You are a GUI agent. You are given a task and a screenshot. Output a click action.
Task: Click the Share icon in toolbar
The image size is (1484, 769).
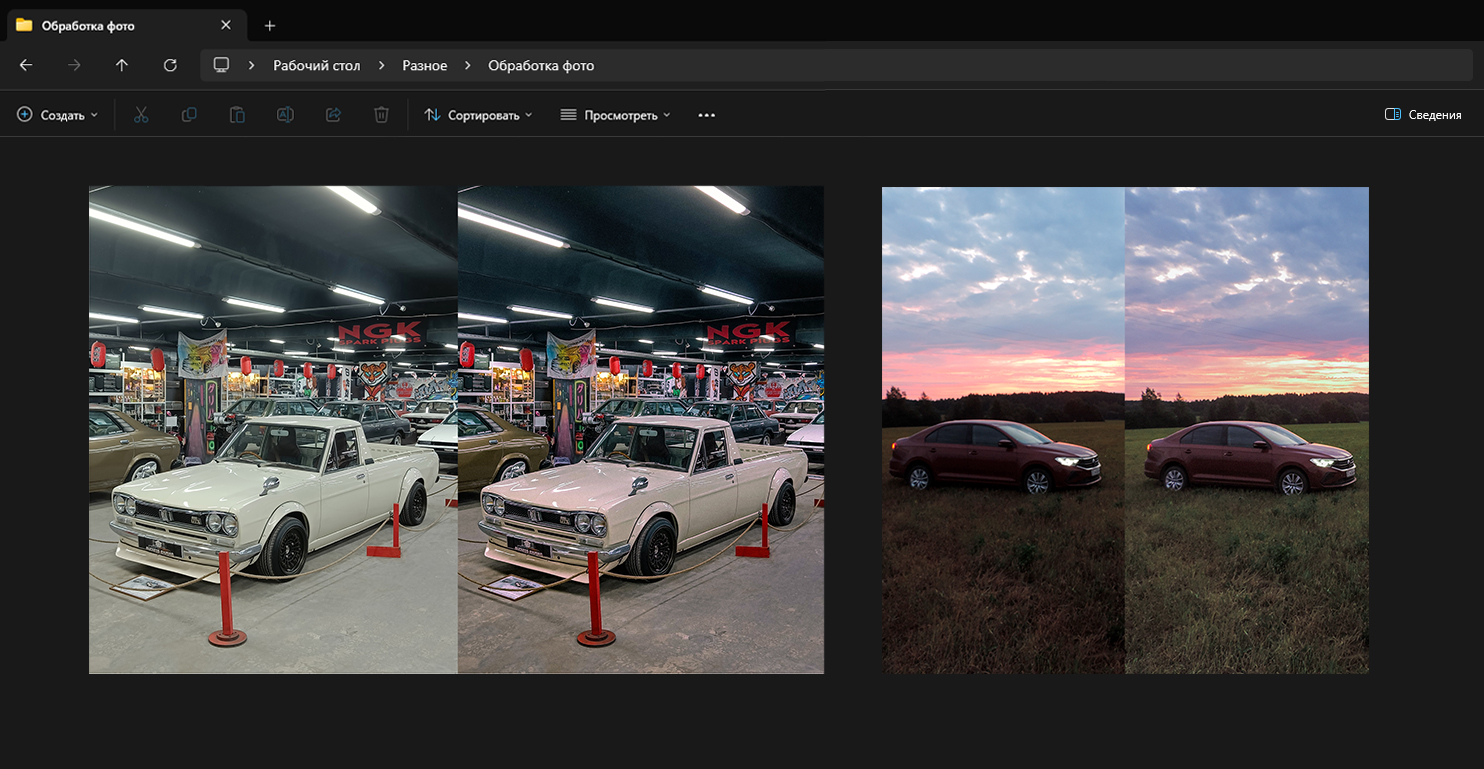pos(333,115)
